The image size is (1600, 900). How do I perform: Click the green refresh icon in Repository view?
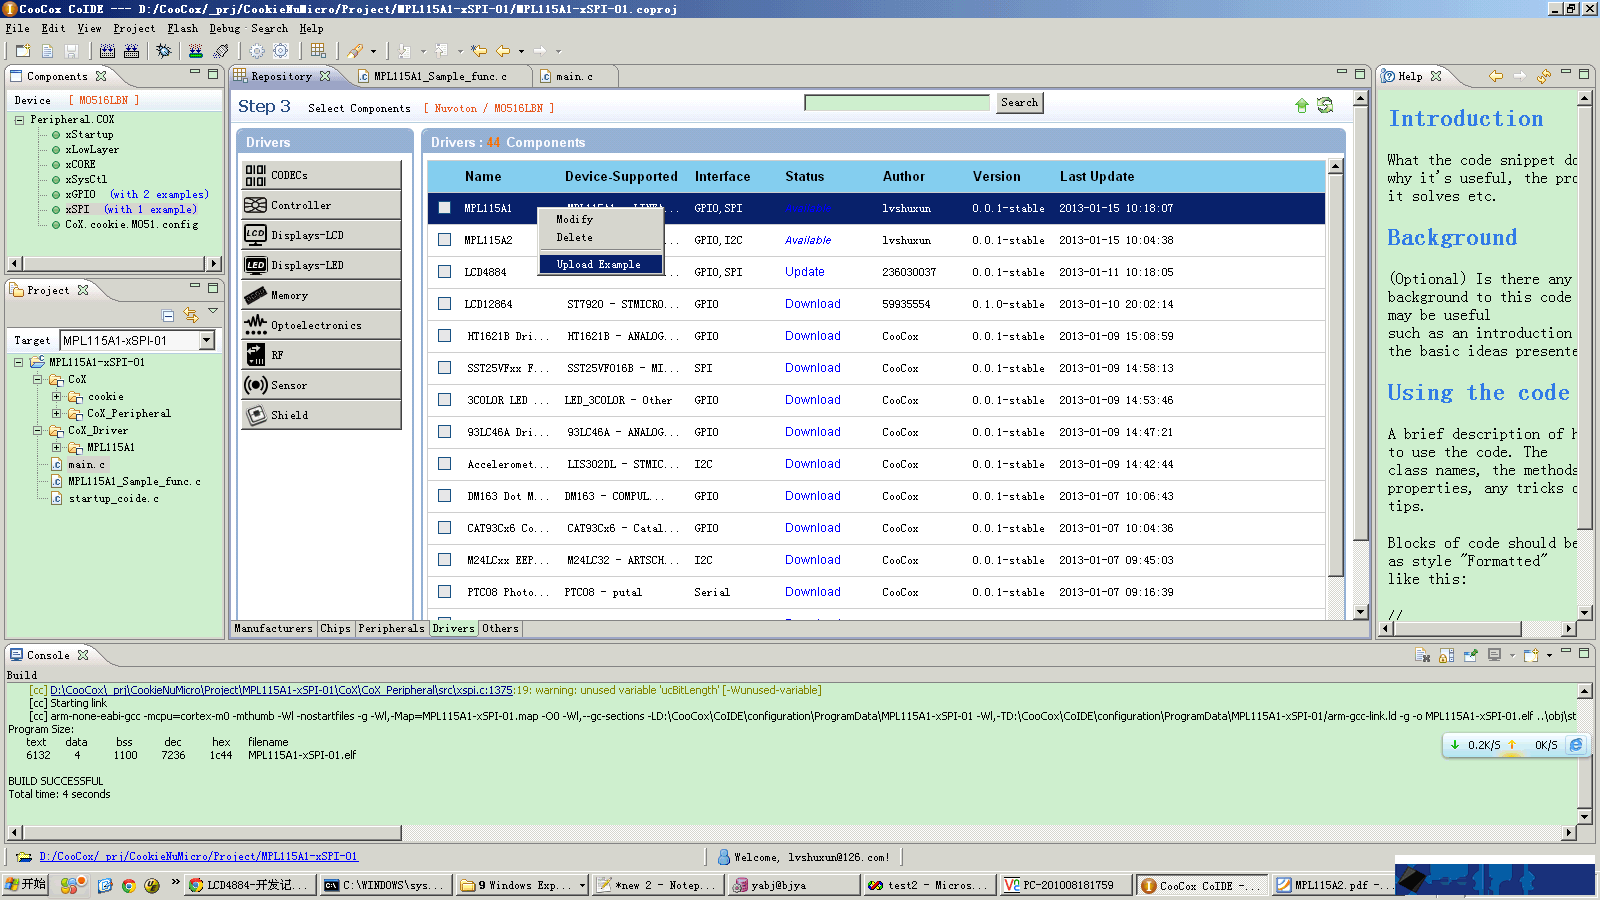(x=1325, y=105)
